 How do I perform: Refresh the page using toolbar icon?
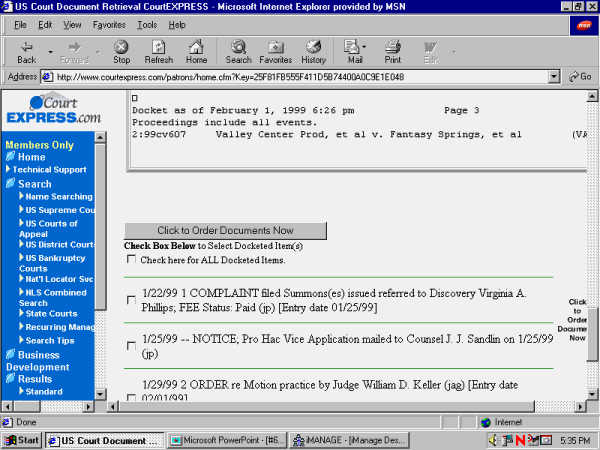(x=158, y=51)
